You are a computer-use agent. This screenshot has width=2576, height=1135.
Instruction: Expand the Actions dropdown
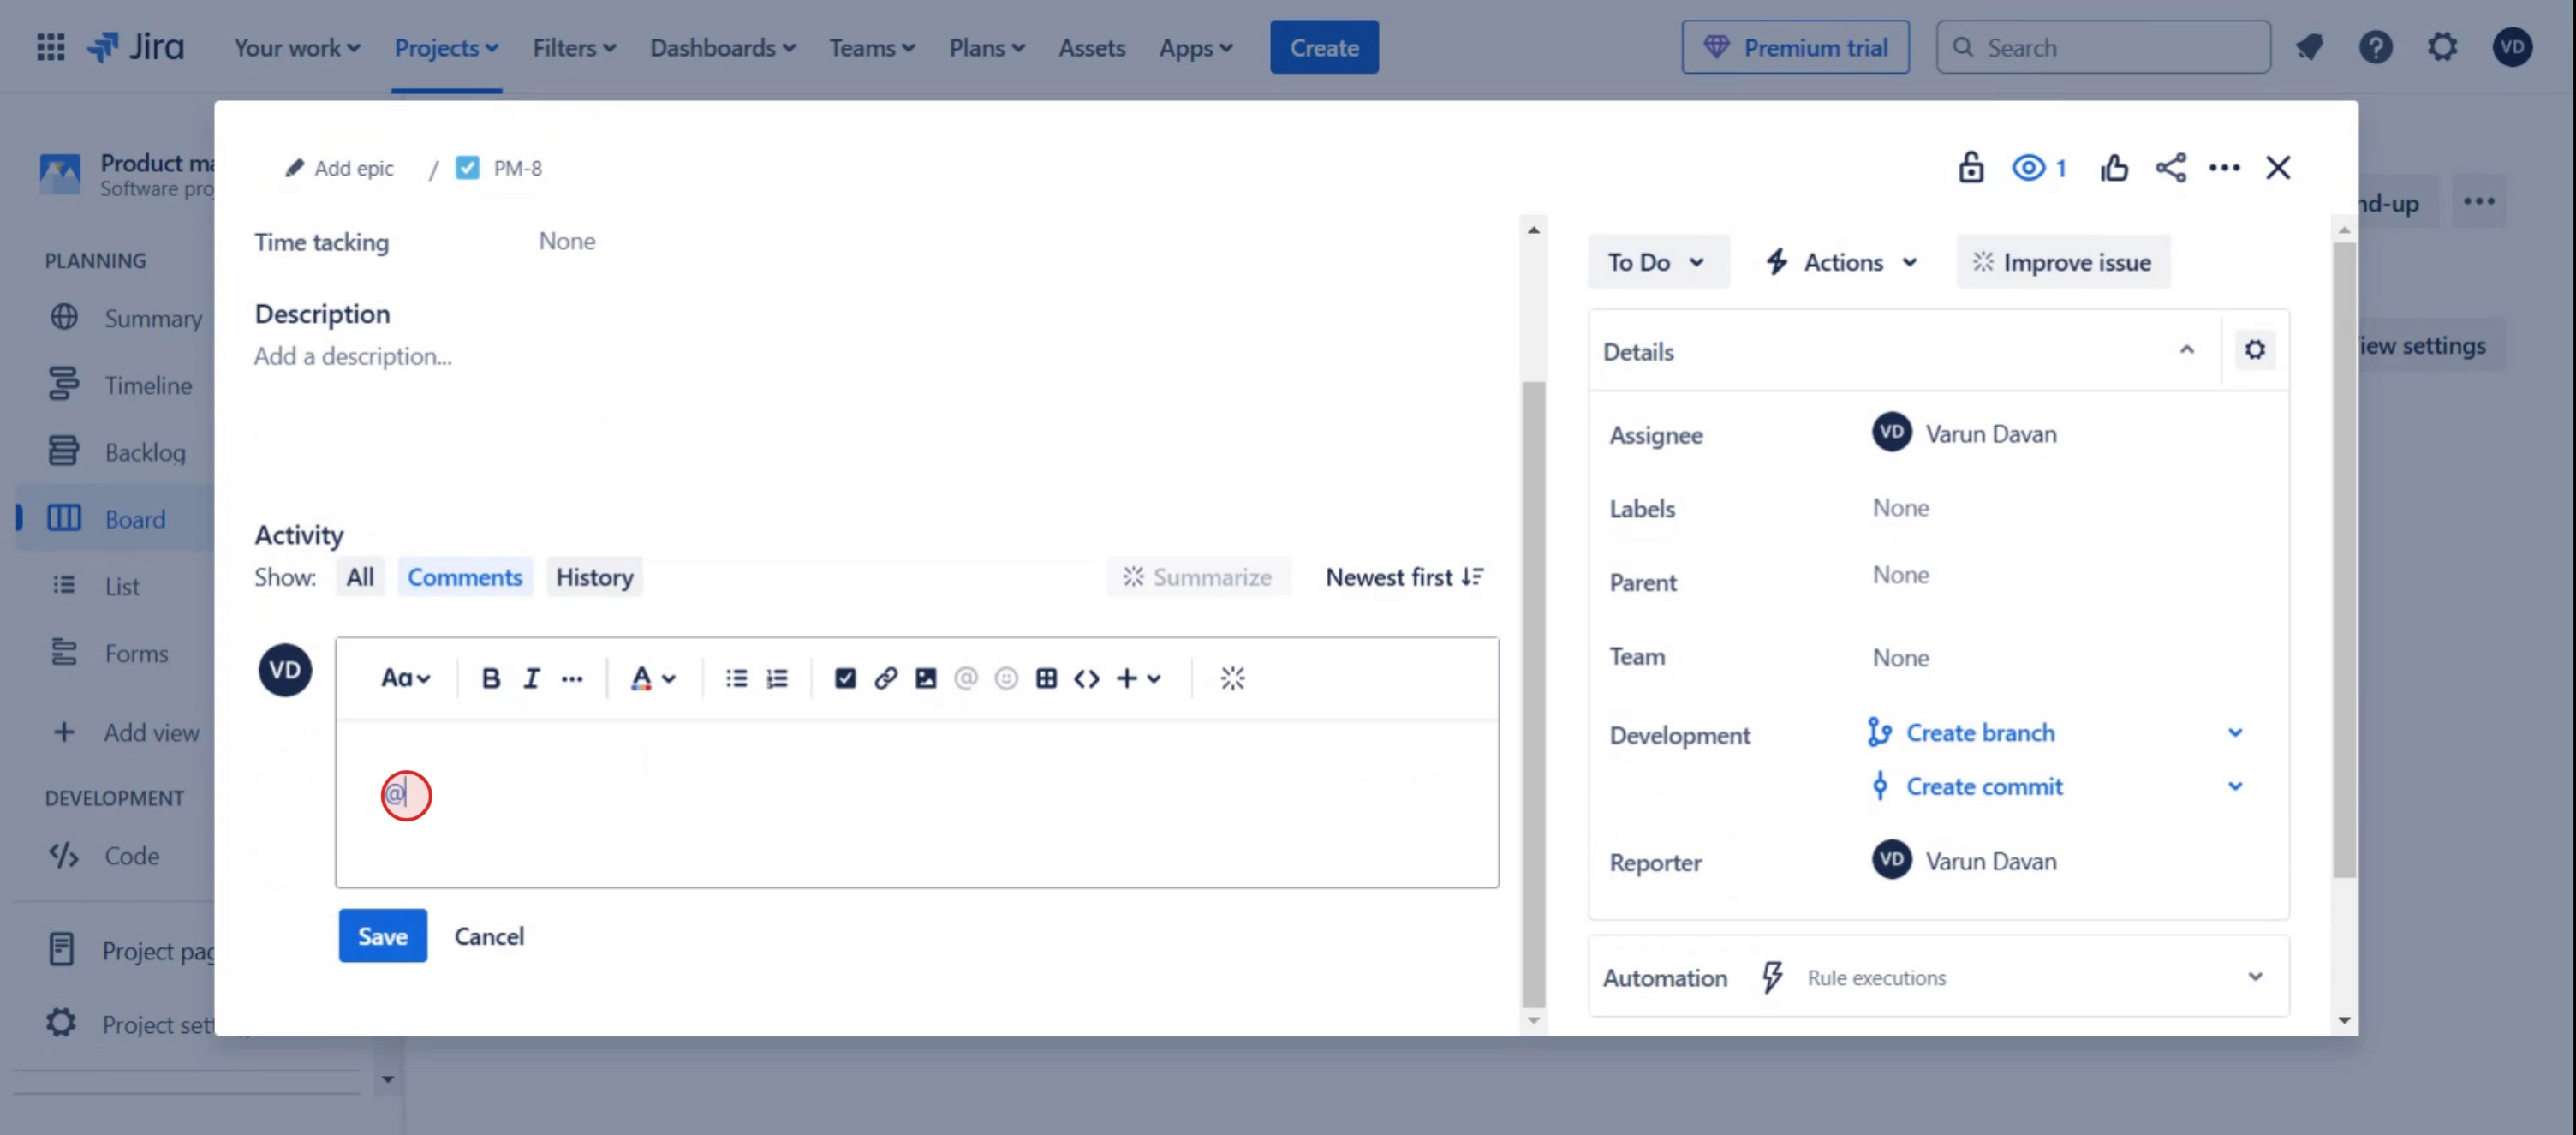pos(1841,262)
